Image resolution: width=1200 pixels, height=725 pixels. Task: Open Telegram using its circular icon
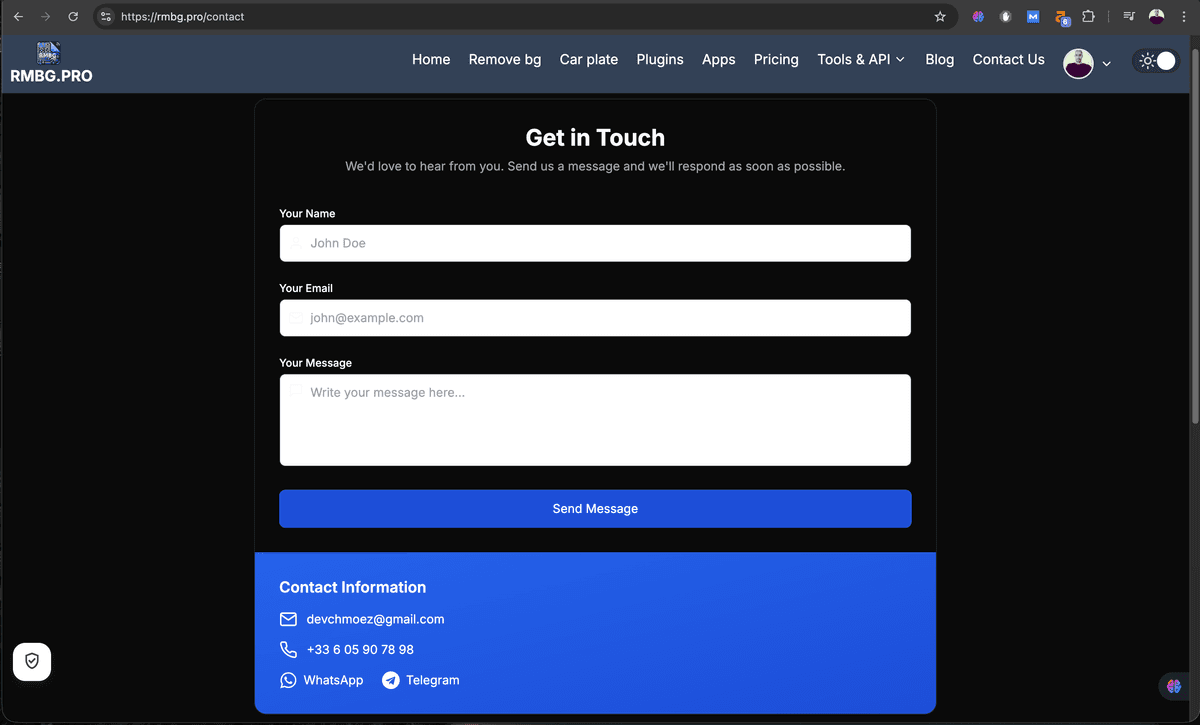[x=390, y=680]
